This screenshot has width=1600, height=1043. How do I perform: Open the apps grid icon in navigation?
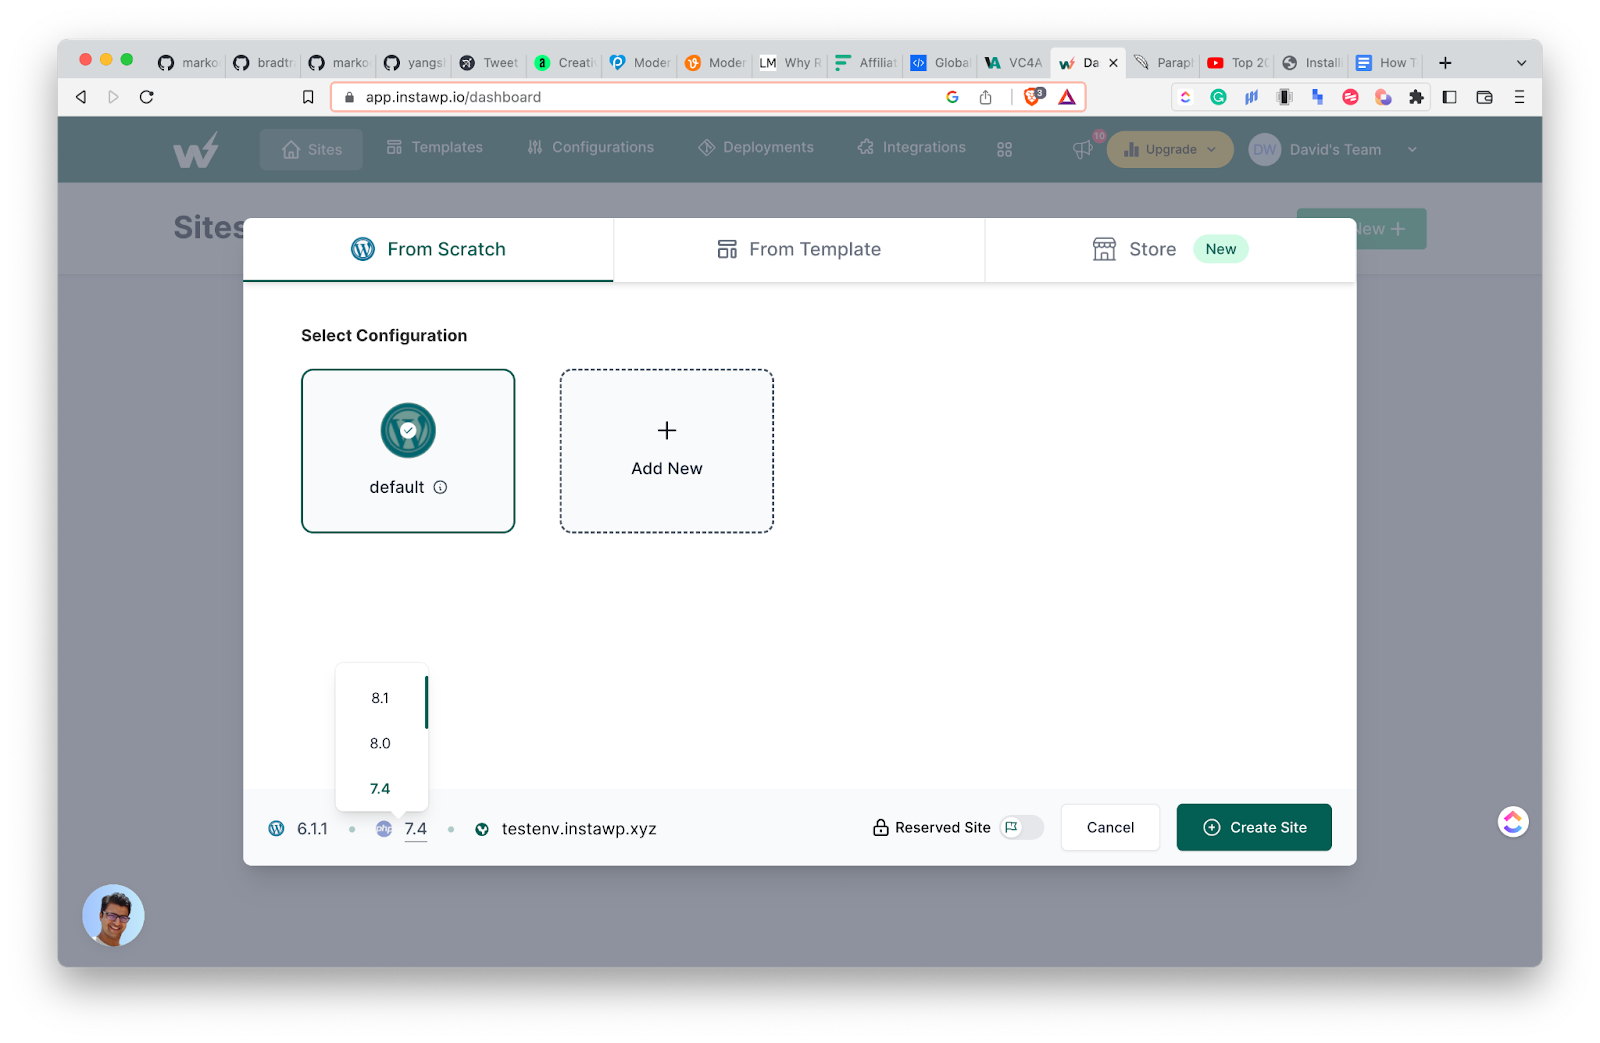[1004, 149]
